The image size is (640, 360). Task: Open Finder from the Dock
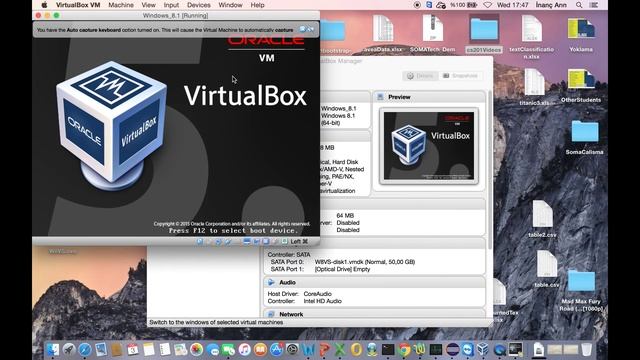(53, 349)
